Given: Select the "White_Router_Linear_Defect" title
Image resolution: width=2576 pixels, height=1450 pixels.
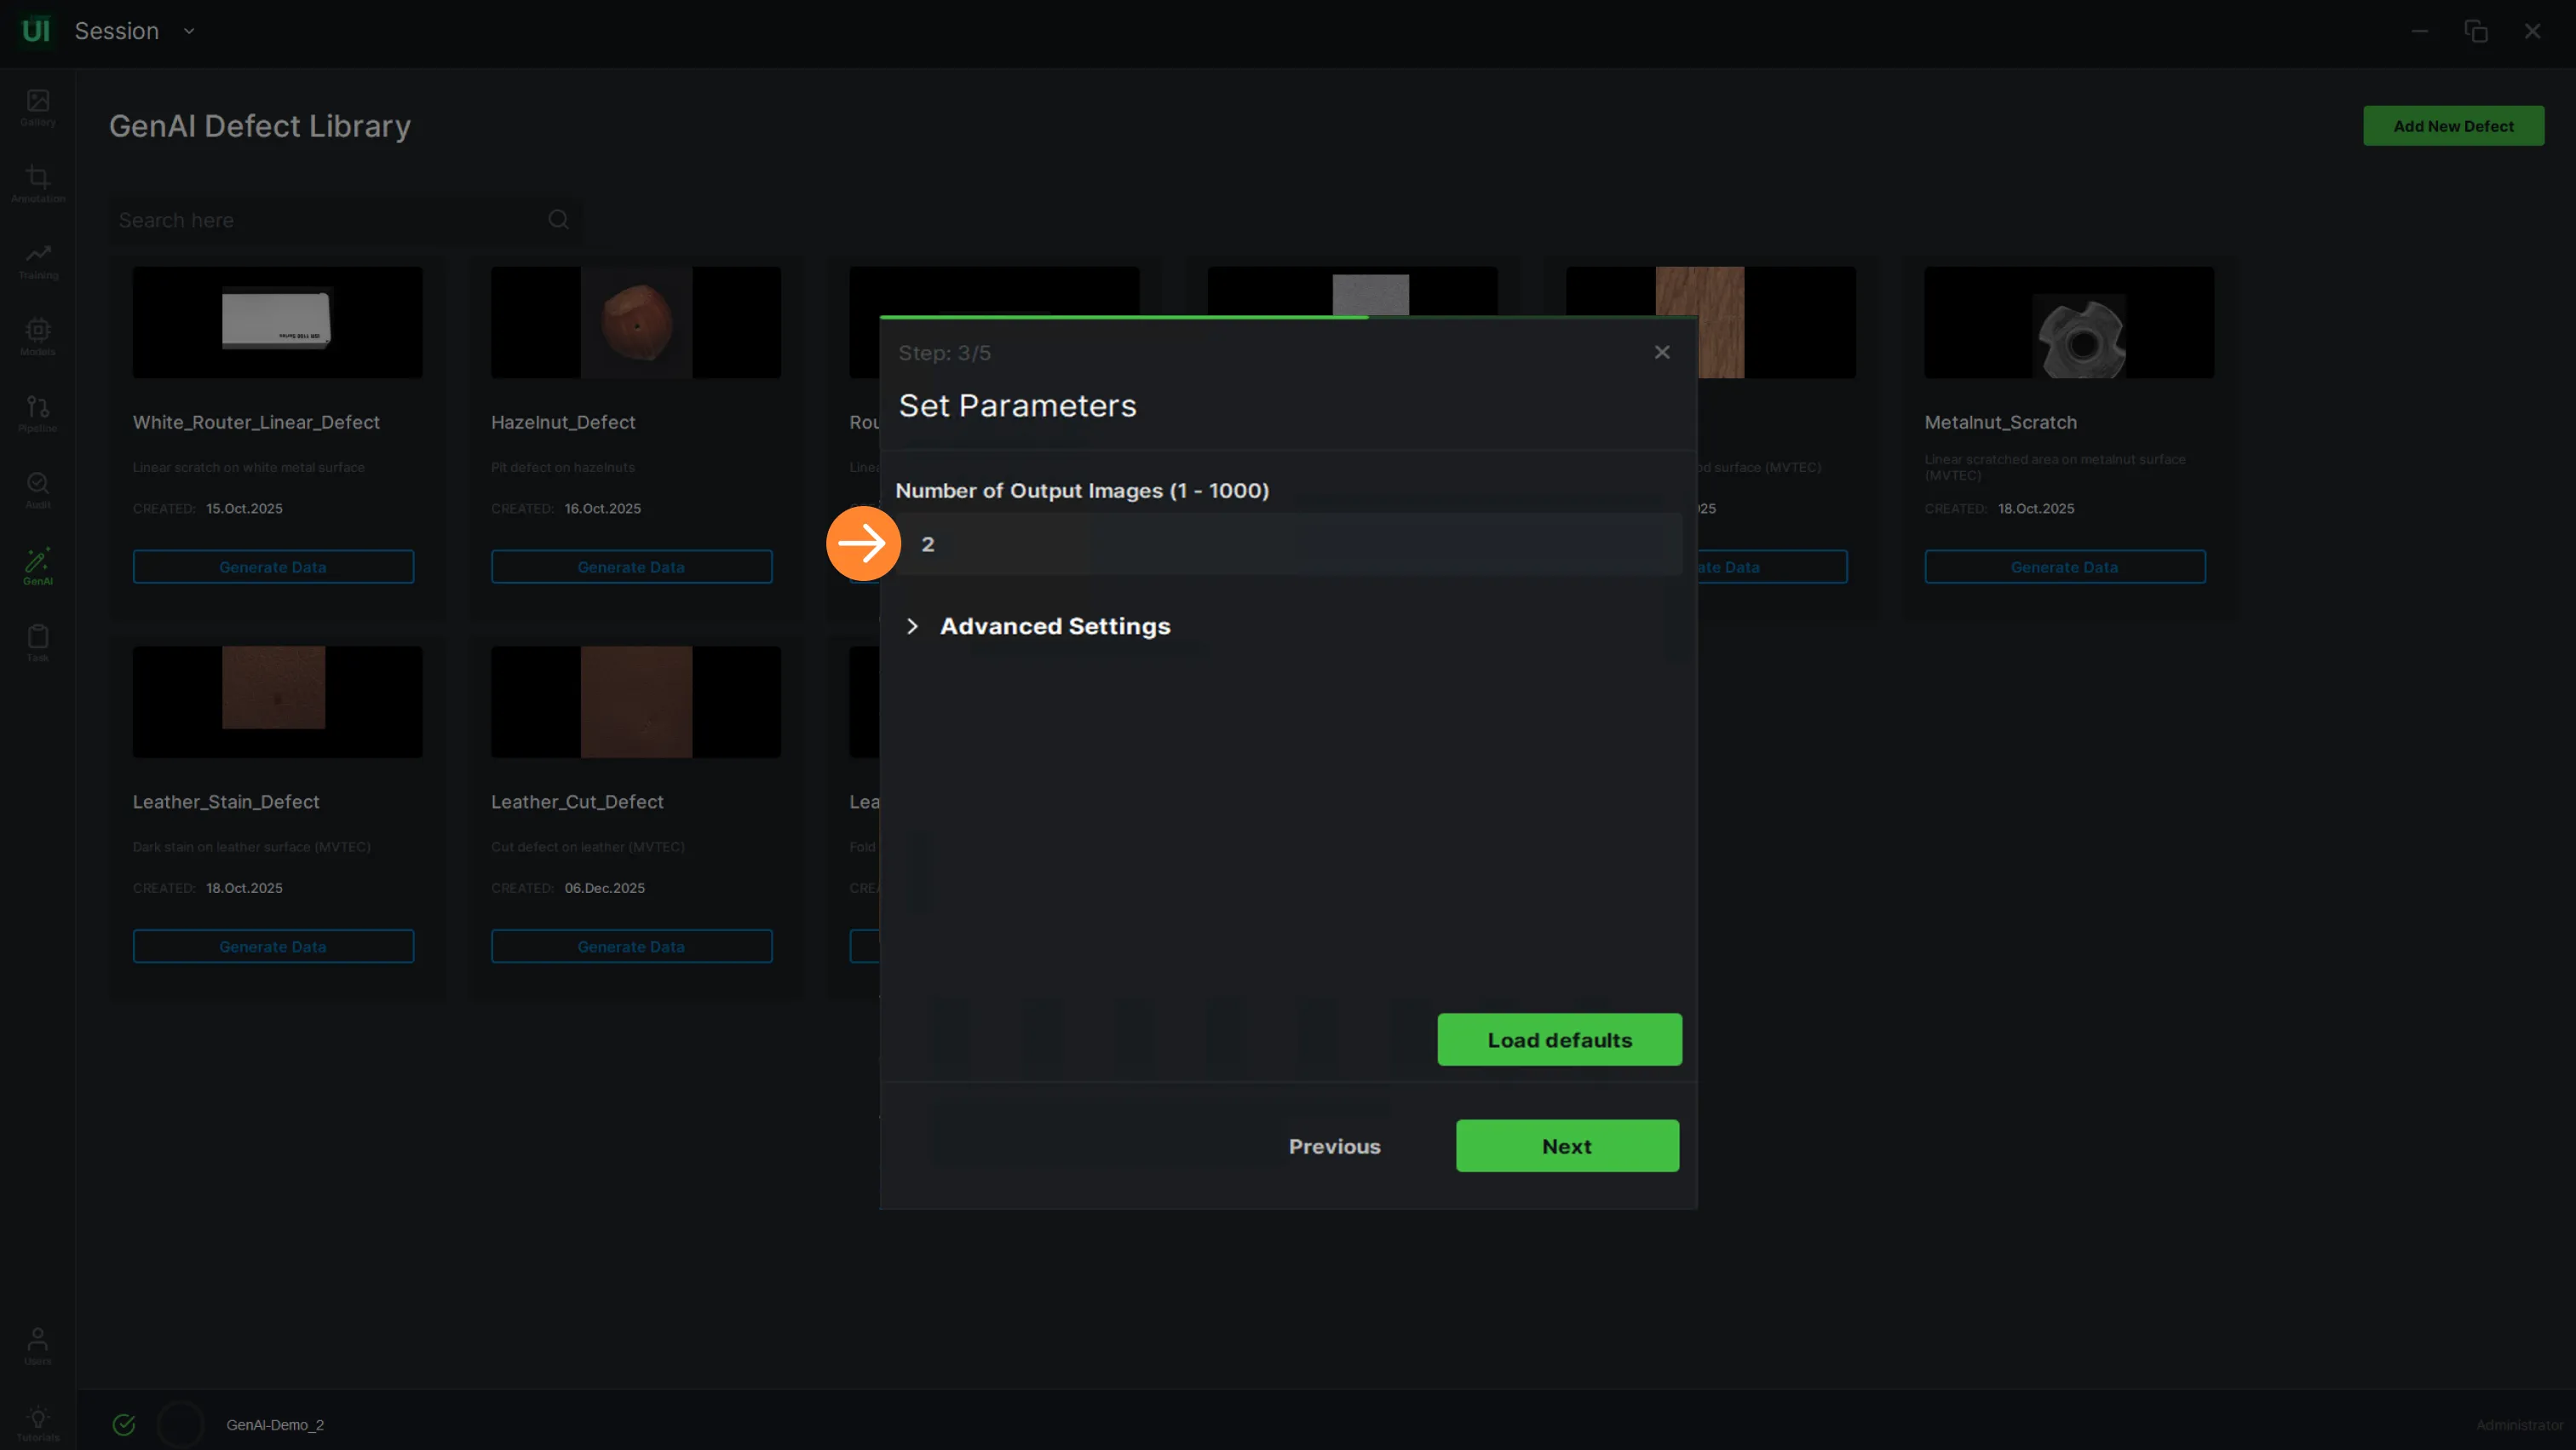Looking at the screenshot, I should coord(256,422).
